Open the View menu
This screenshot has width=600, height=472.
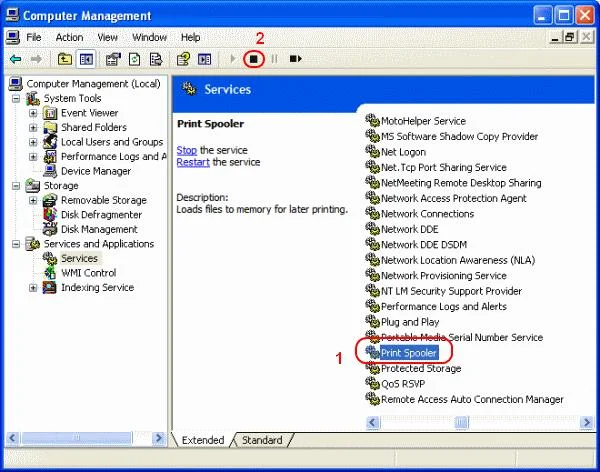[x=108, y=38]
